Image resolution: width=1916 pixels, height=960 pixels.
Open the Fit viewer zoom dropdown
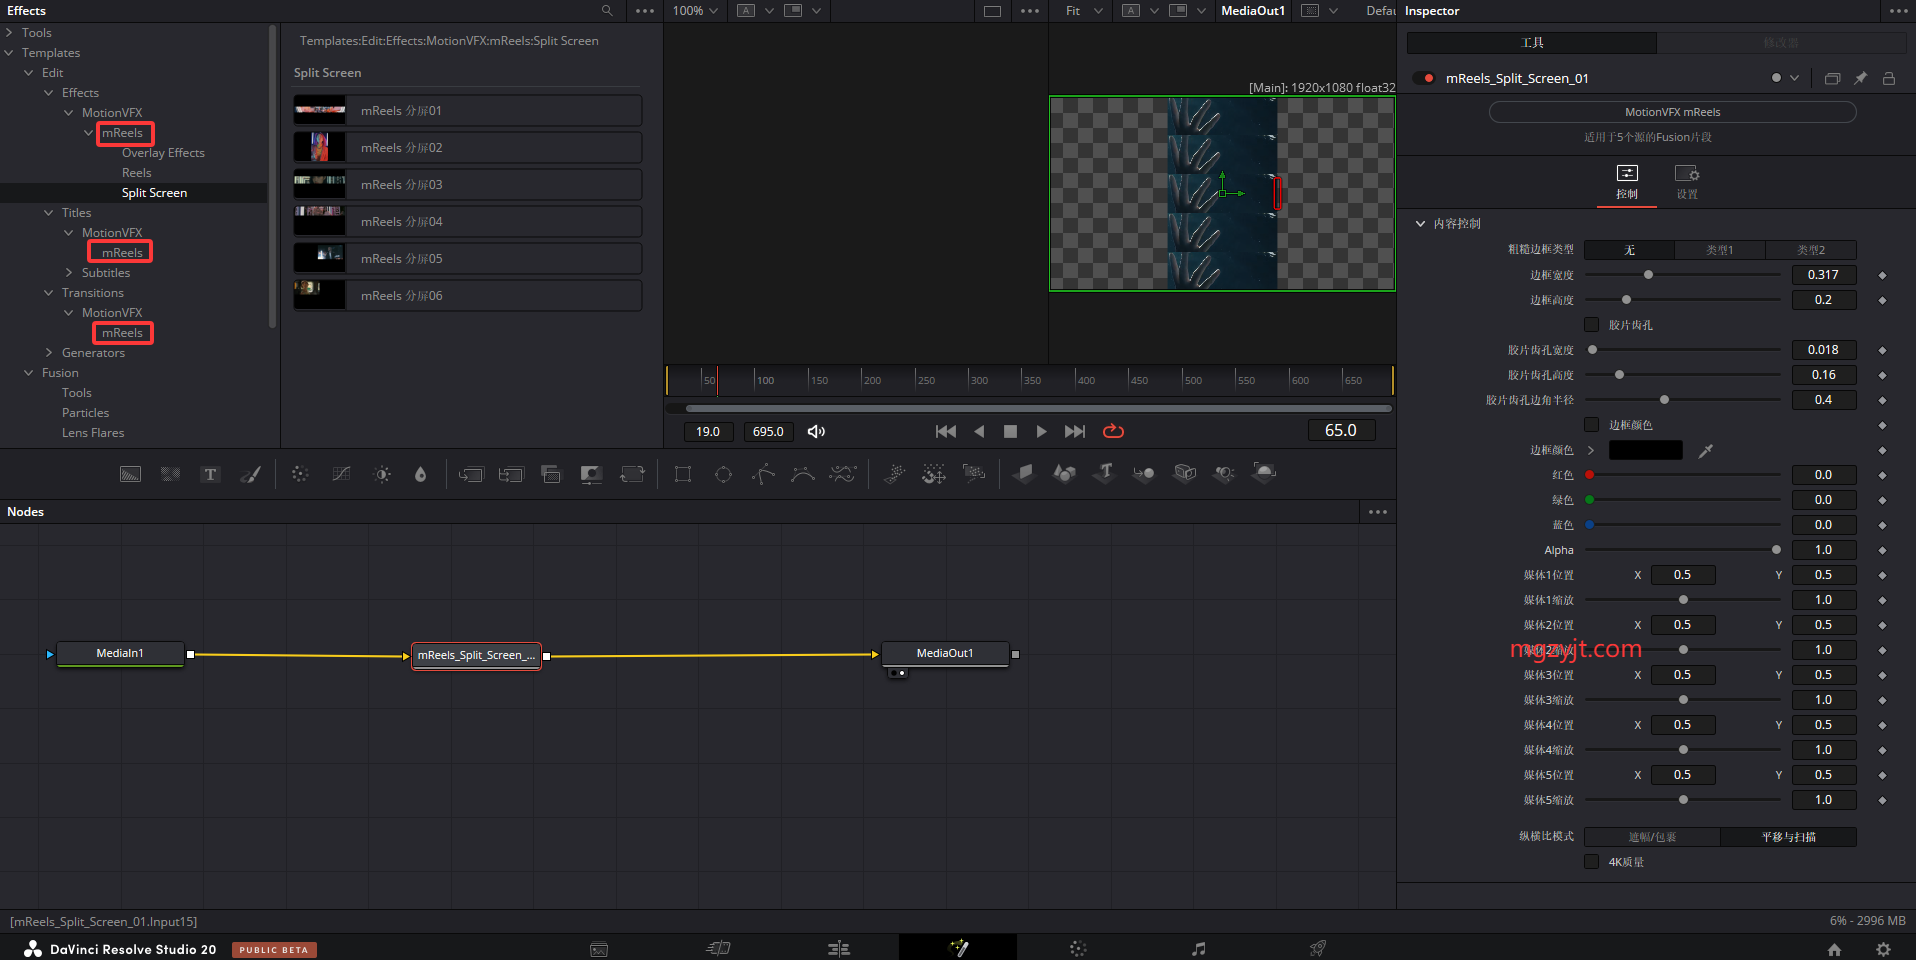coord(1084,11)
